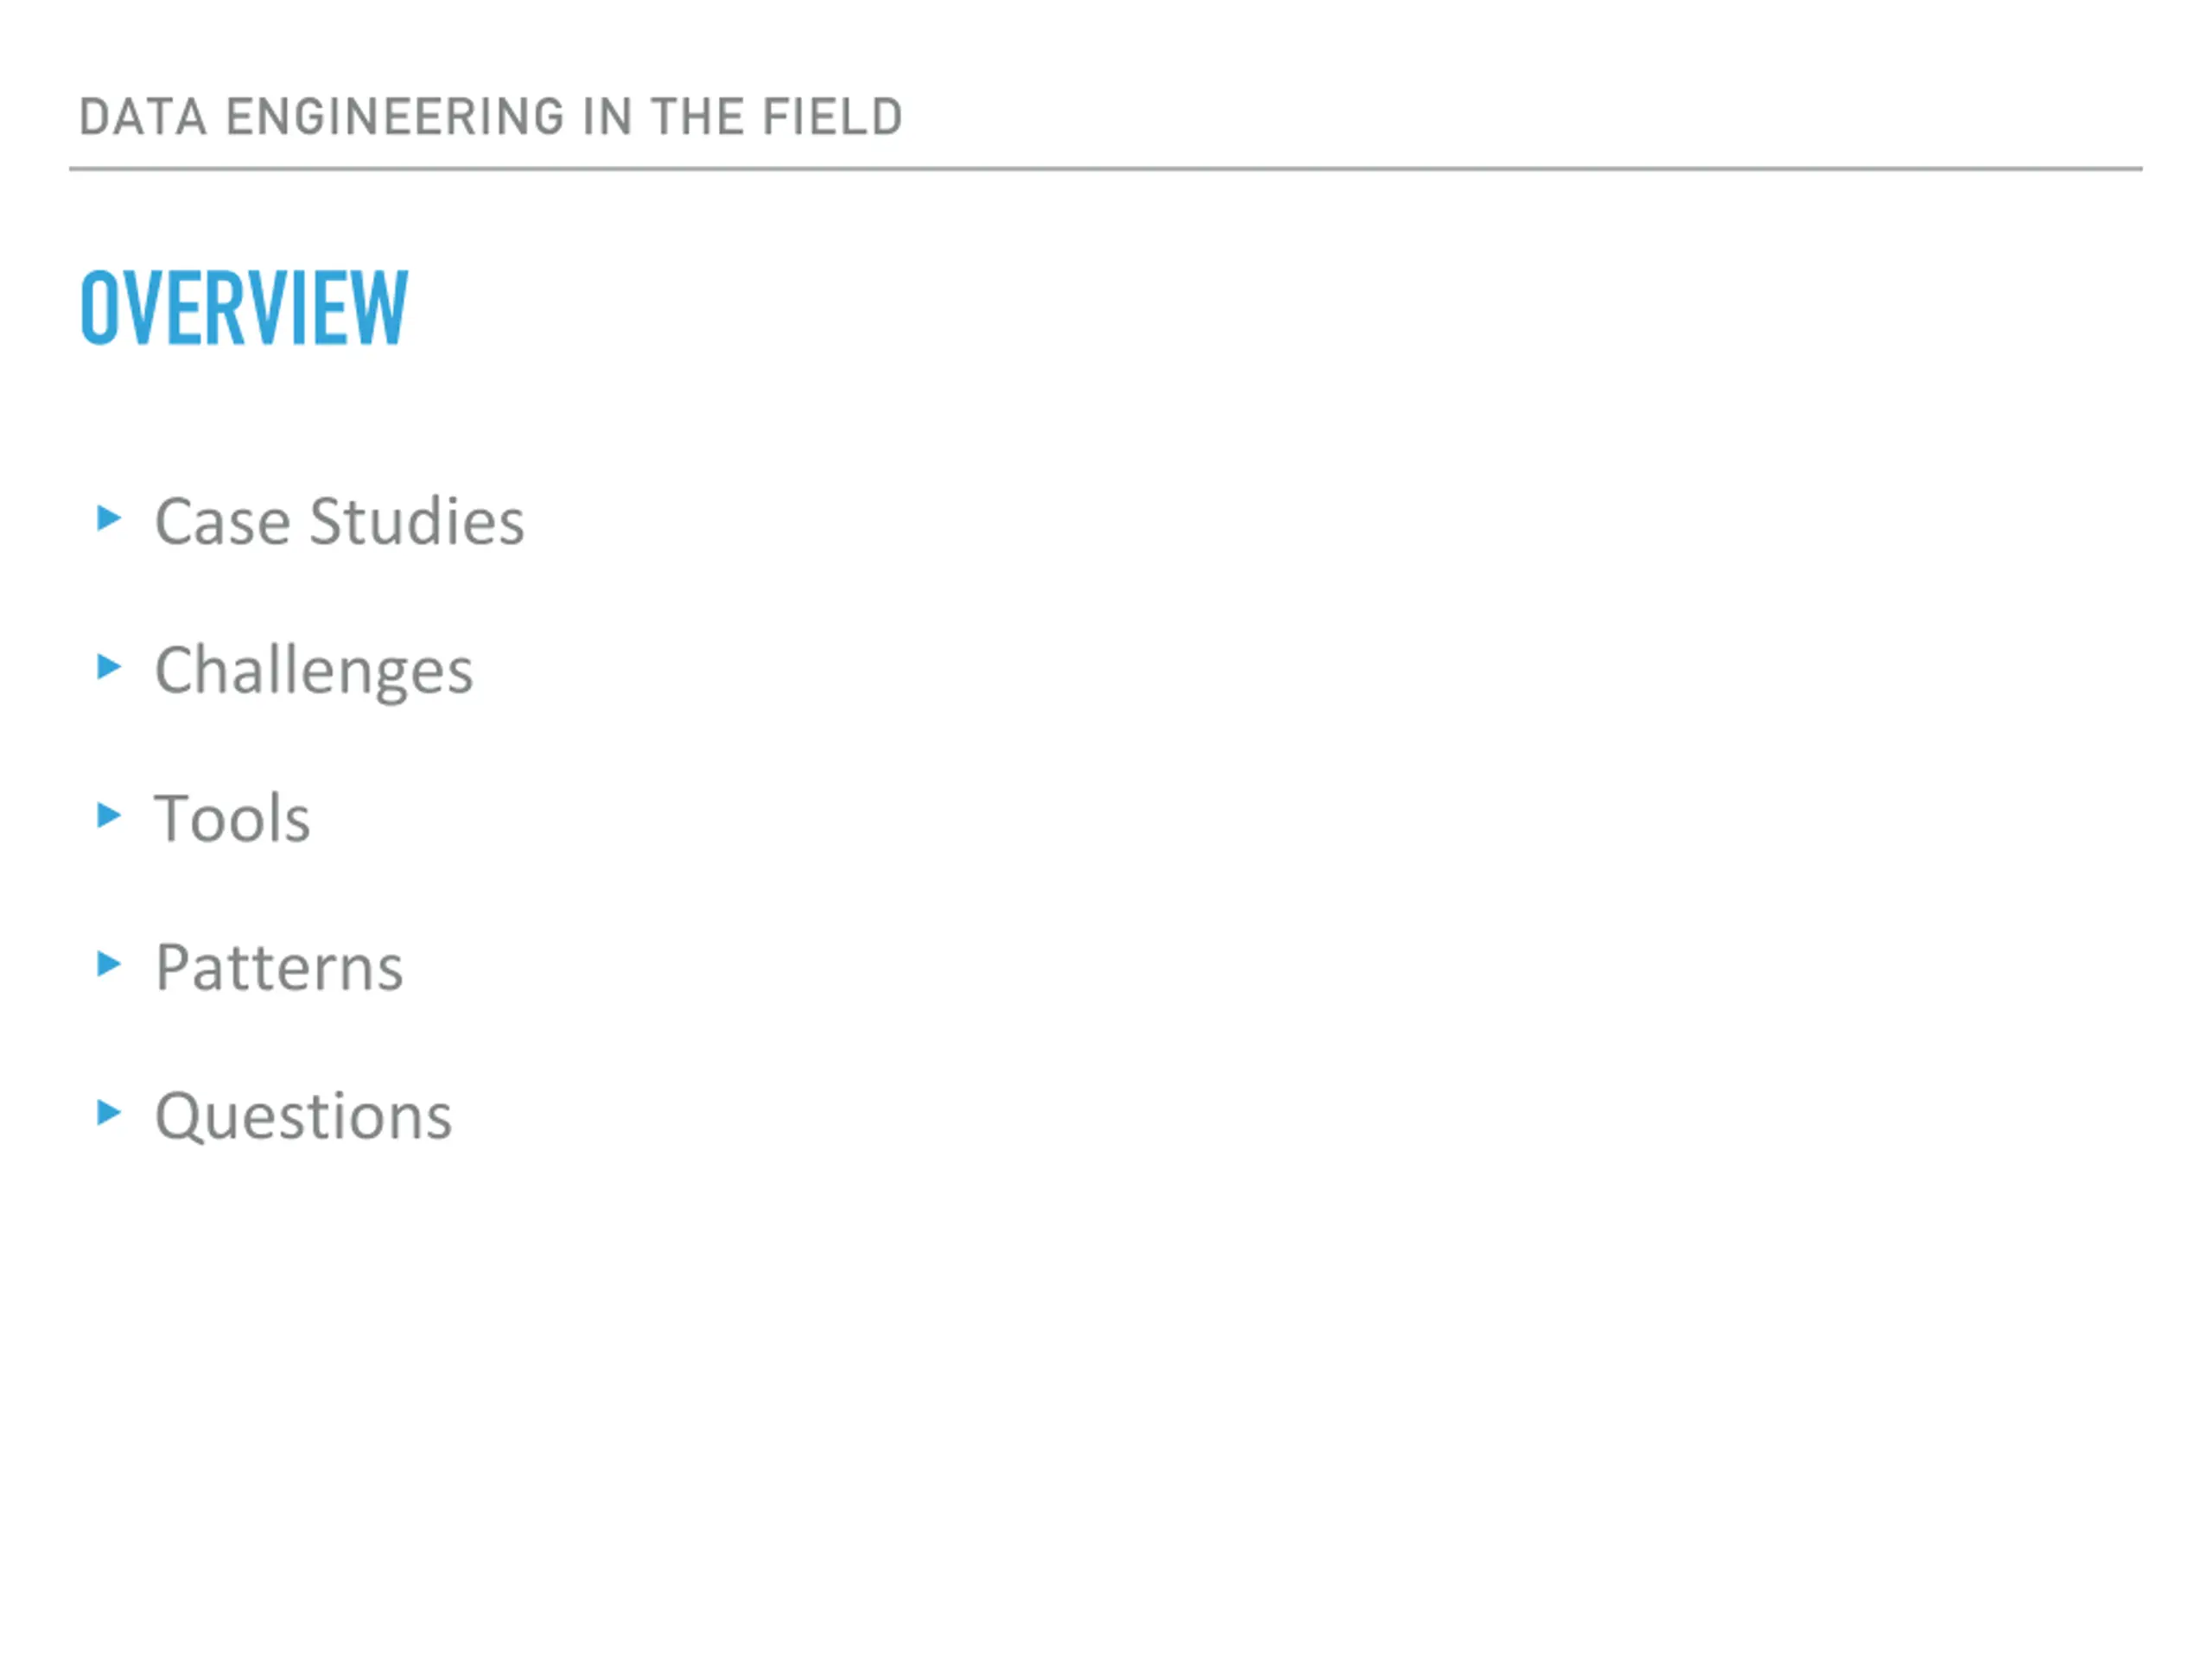The width and height of the screenshot is (2212, 1659).
Task: Click the Patterns bullet text
Action: pos(279,967)
